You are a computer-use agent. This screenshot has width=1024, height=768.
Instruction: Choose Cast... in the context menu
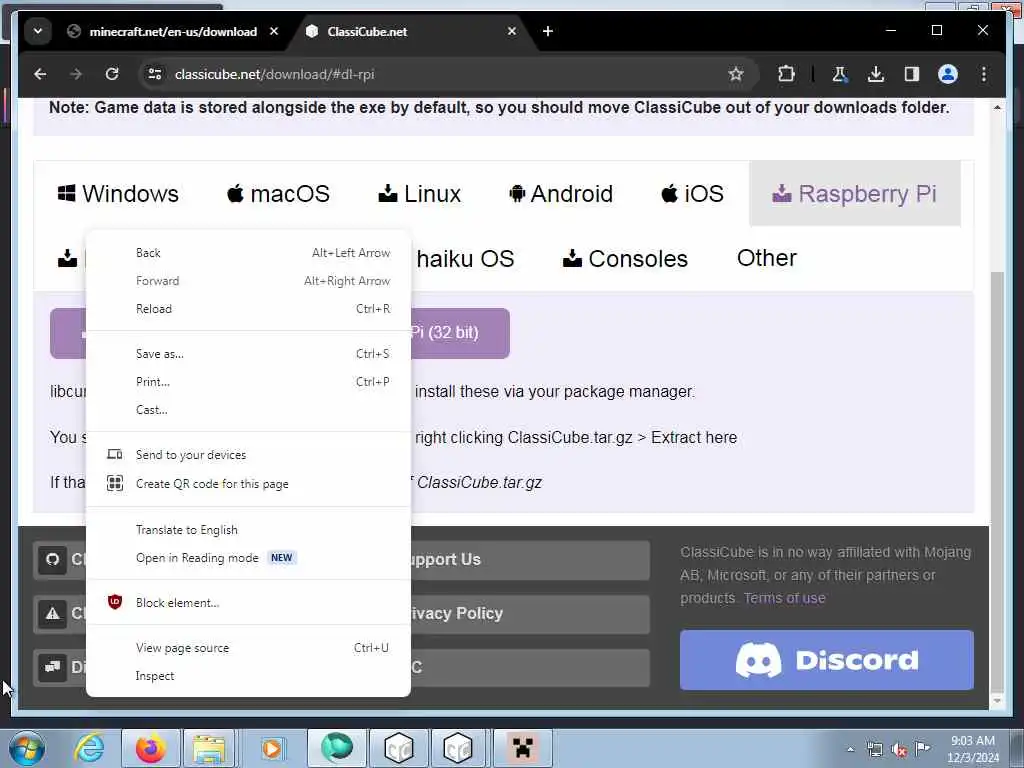[248, 410]
